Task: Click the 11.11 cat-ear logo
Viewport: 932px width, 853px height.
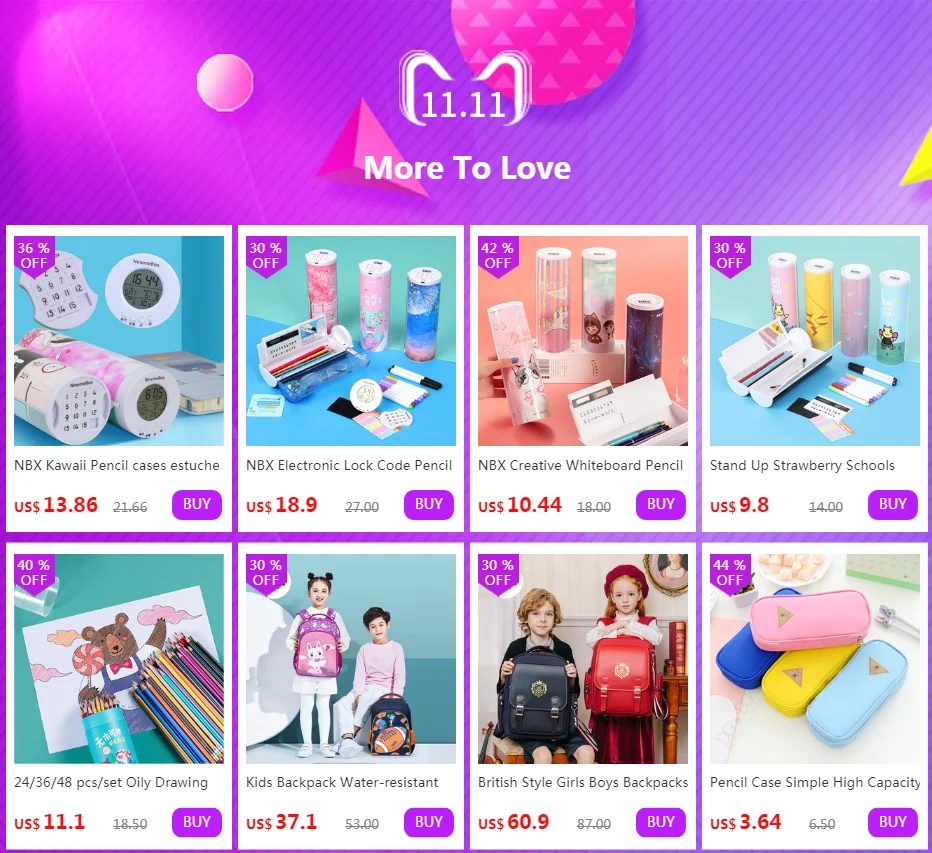Action: (x=465, y=89)
